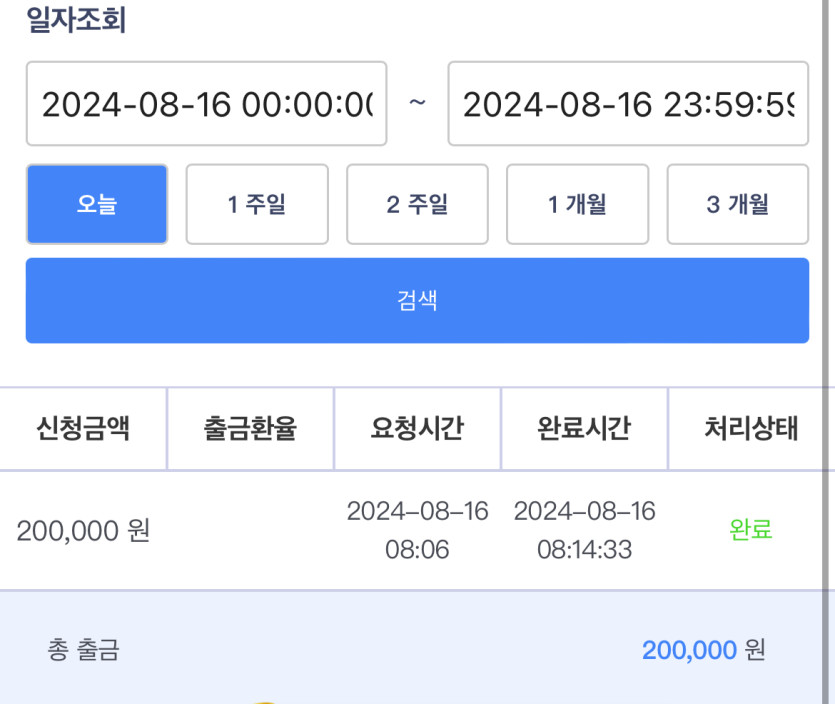Screen dimensions: 835x704
Task: Select the 1 주일 range button
Action: (x=257, y=204)
